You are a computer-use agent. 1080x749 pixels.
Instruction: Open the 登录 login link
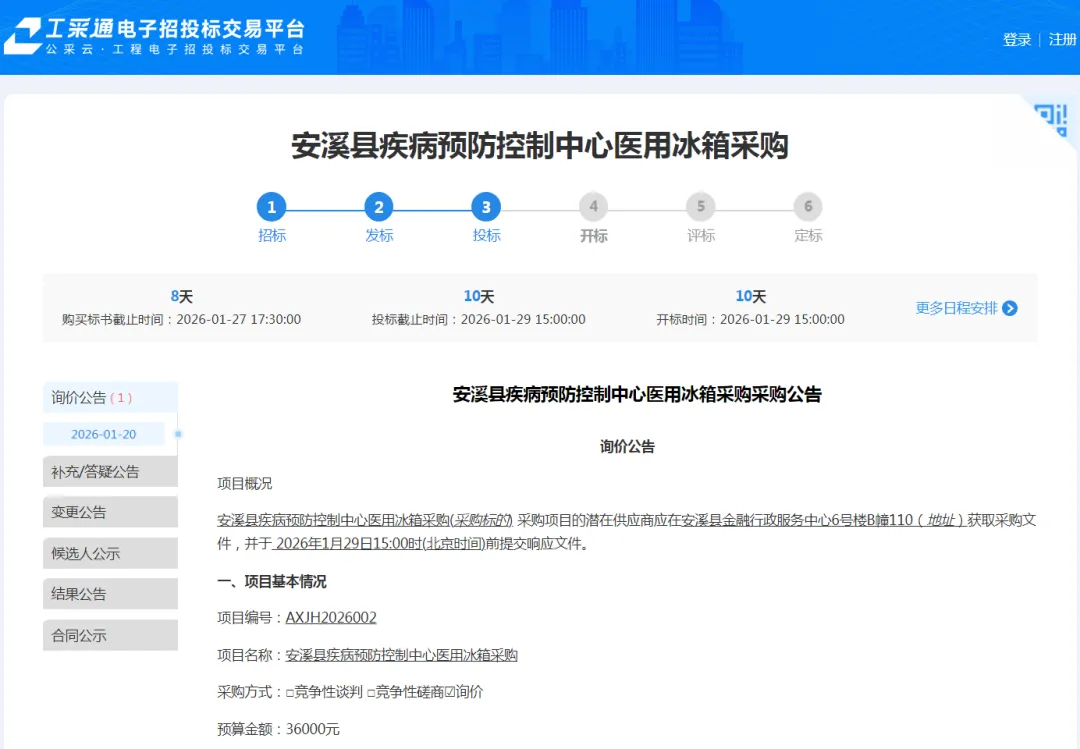pyautogui.click(x=1017, y=40)
